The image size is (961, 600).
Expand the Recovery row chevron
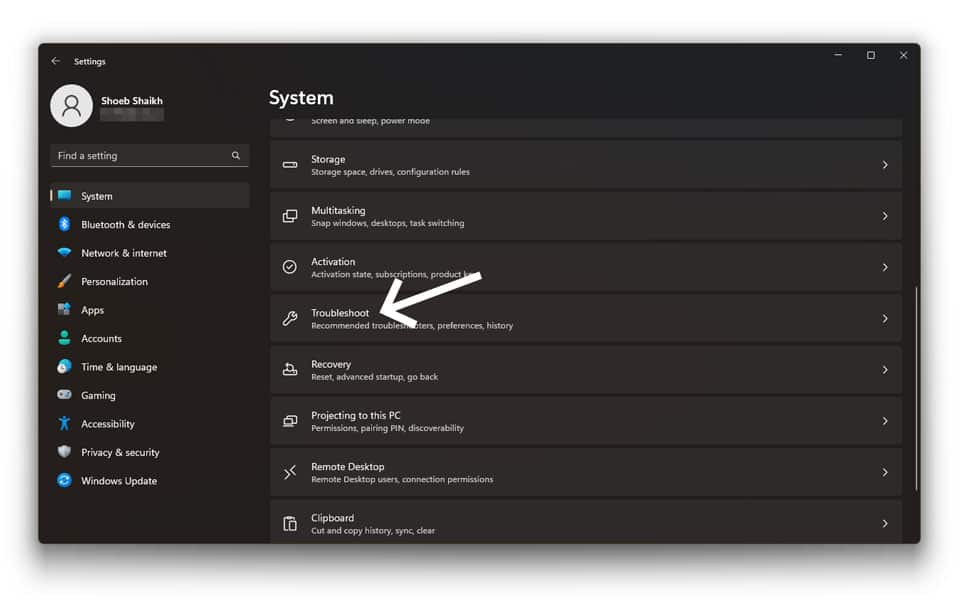pyautogui.click(x=885, y=370)
